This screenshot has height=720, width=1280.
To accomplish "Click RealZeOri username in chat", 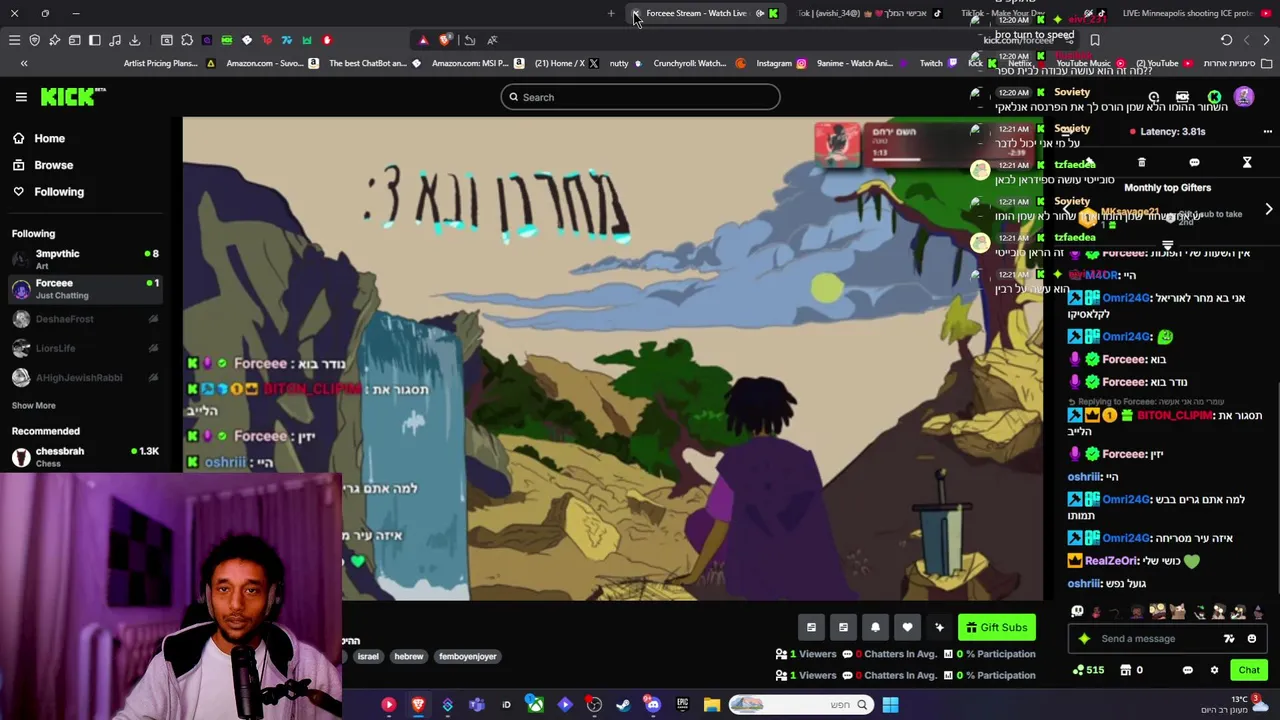I will (1111, 561).
